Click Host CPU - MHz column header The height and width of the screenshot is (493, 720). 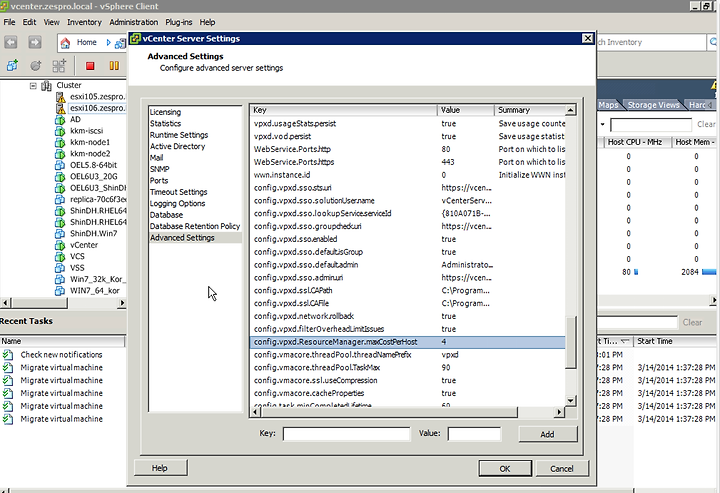click(x=636, y=142)
